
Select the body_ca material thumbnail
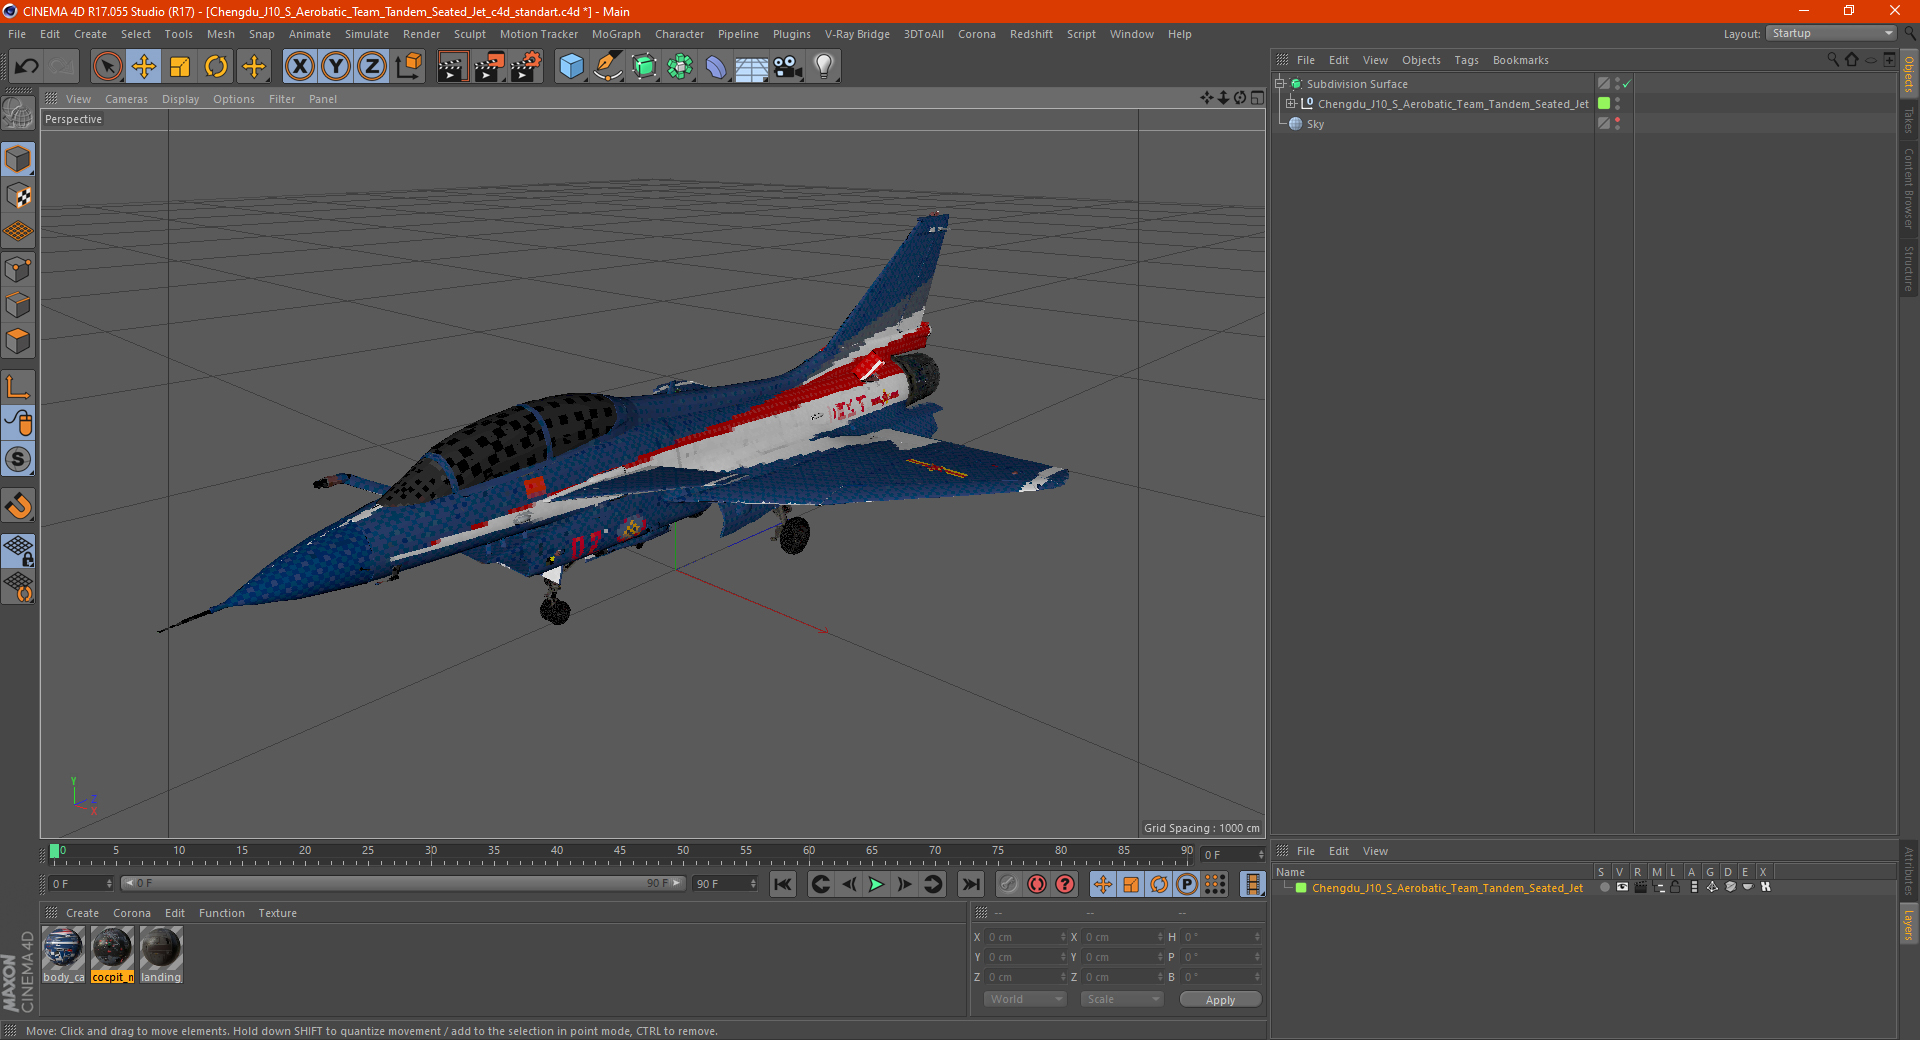tap(63, 955)
